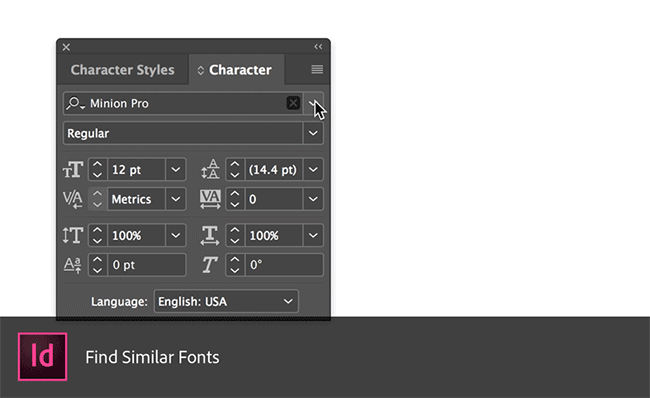Click the font size icon

[73, 170]
